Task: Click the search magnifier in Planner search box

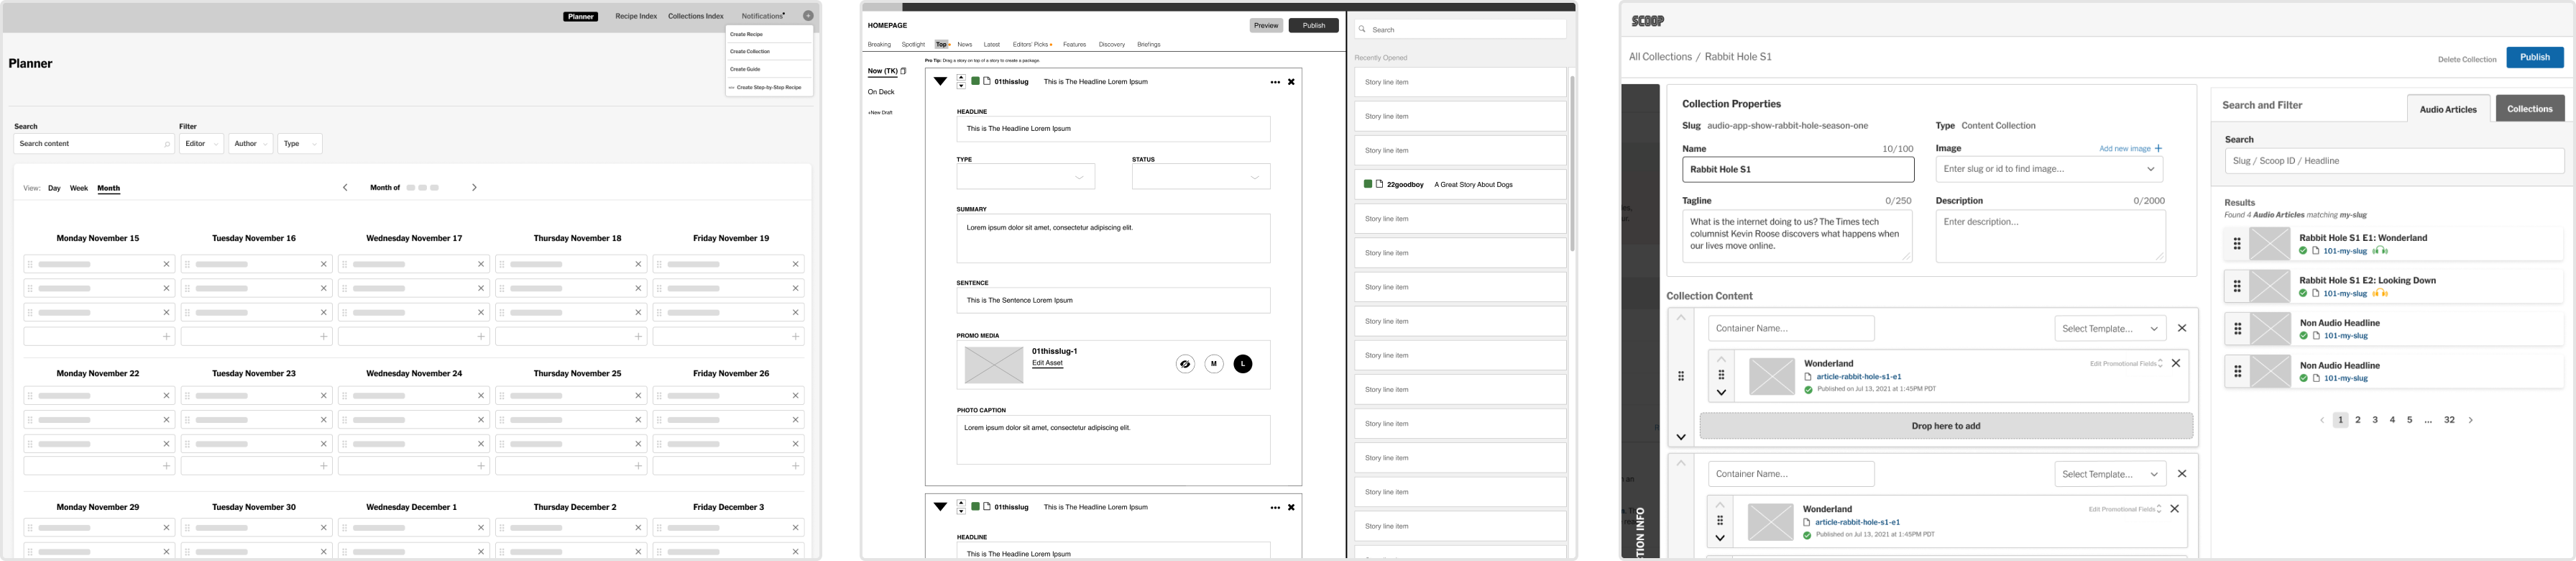Action: 167,144
